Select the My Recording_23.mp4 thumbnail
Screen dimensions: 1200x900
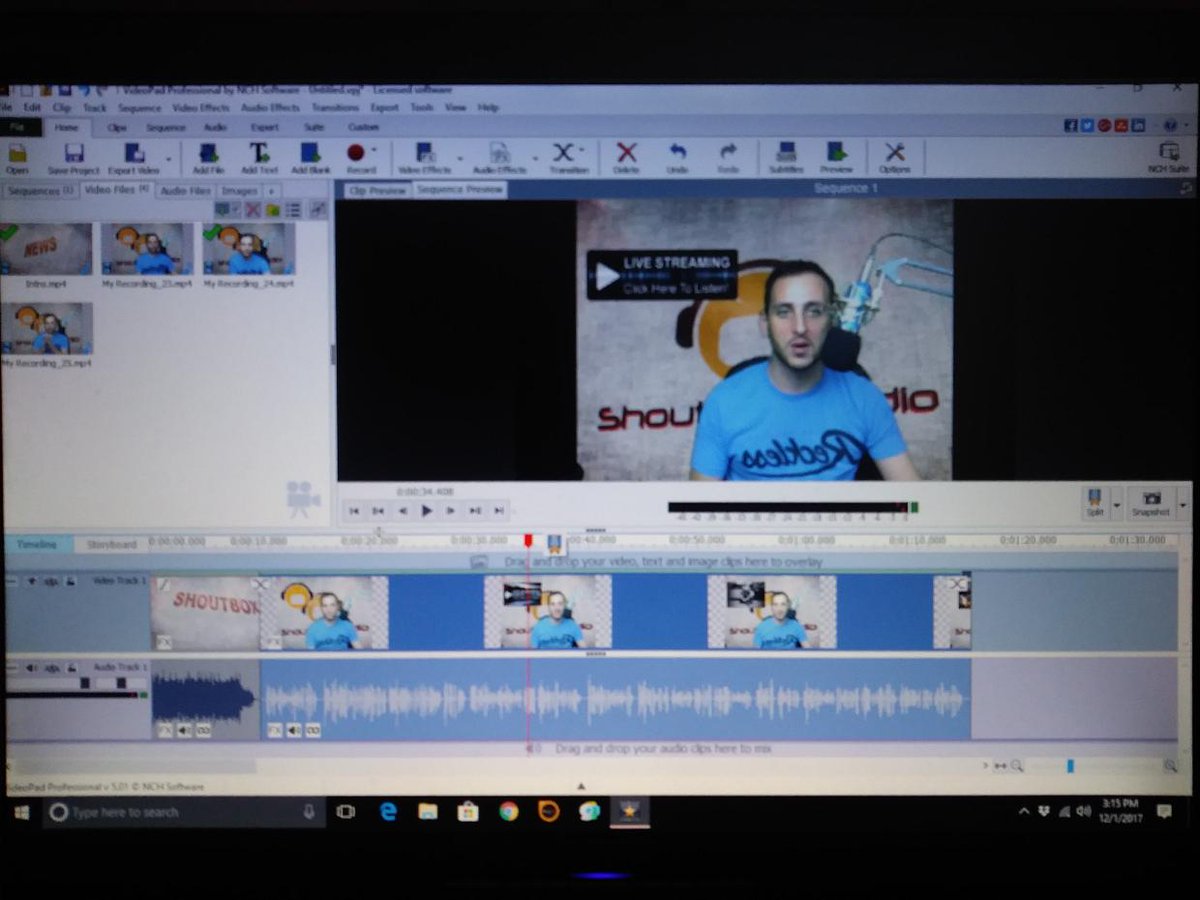tap(147, 248)
